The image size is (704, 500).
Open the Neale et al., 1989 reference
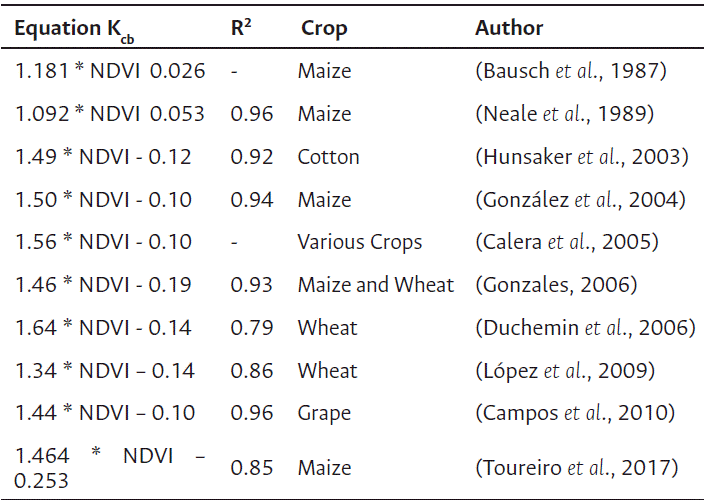(564, 114)
